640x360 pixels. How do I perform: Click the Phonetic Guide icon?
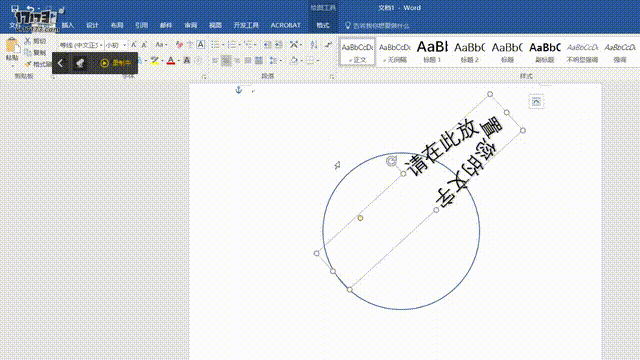[190, 45]
